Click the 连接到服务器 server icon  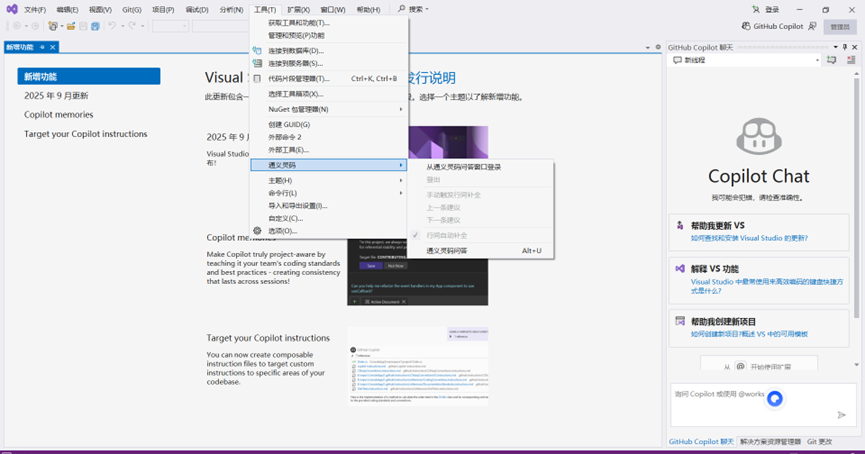[x=257, y=63]
